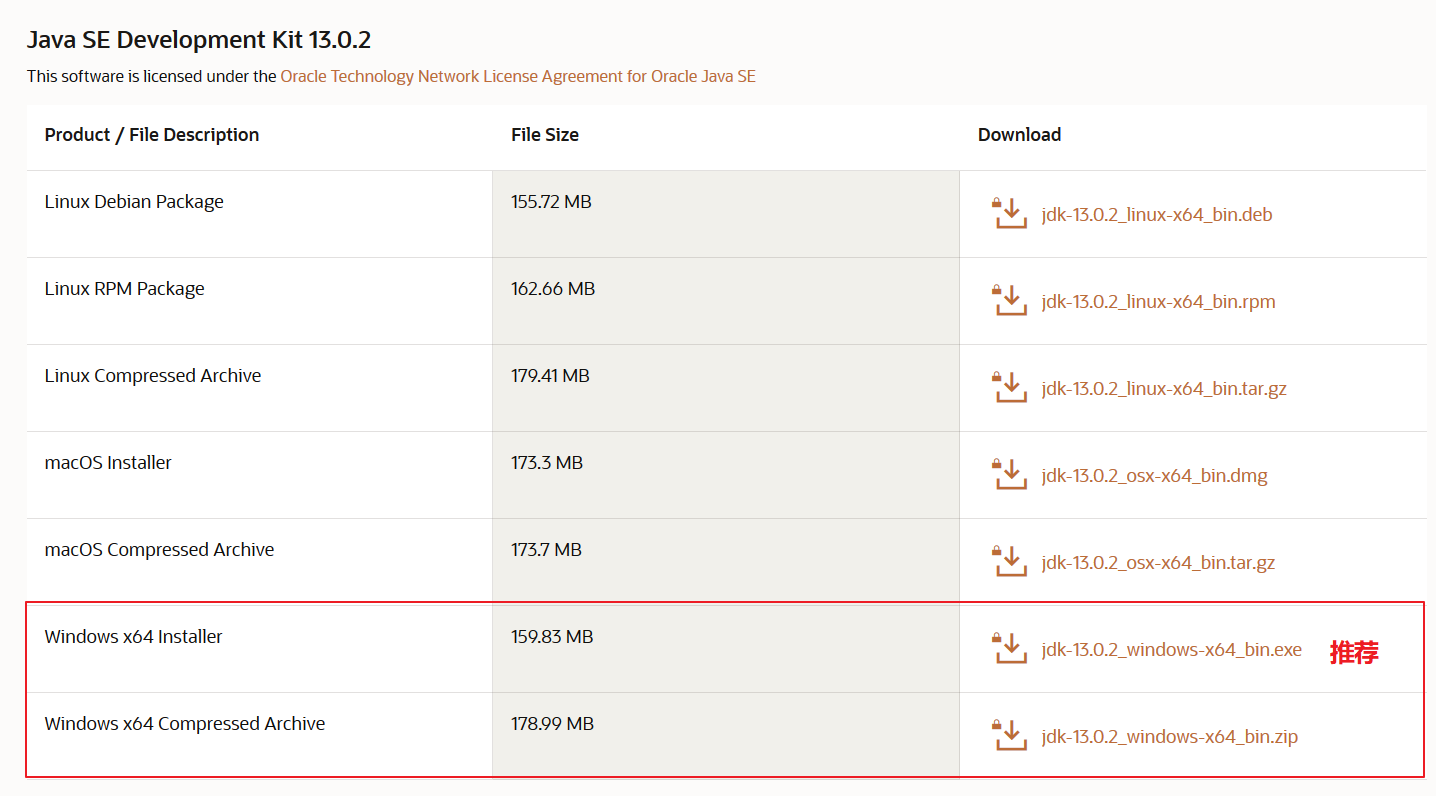Screen dimensions: 1436x796
Task: Select the Linux RPM Package row label
Action: 125,289
